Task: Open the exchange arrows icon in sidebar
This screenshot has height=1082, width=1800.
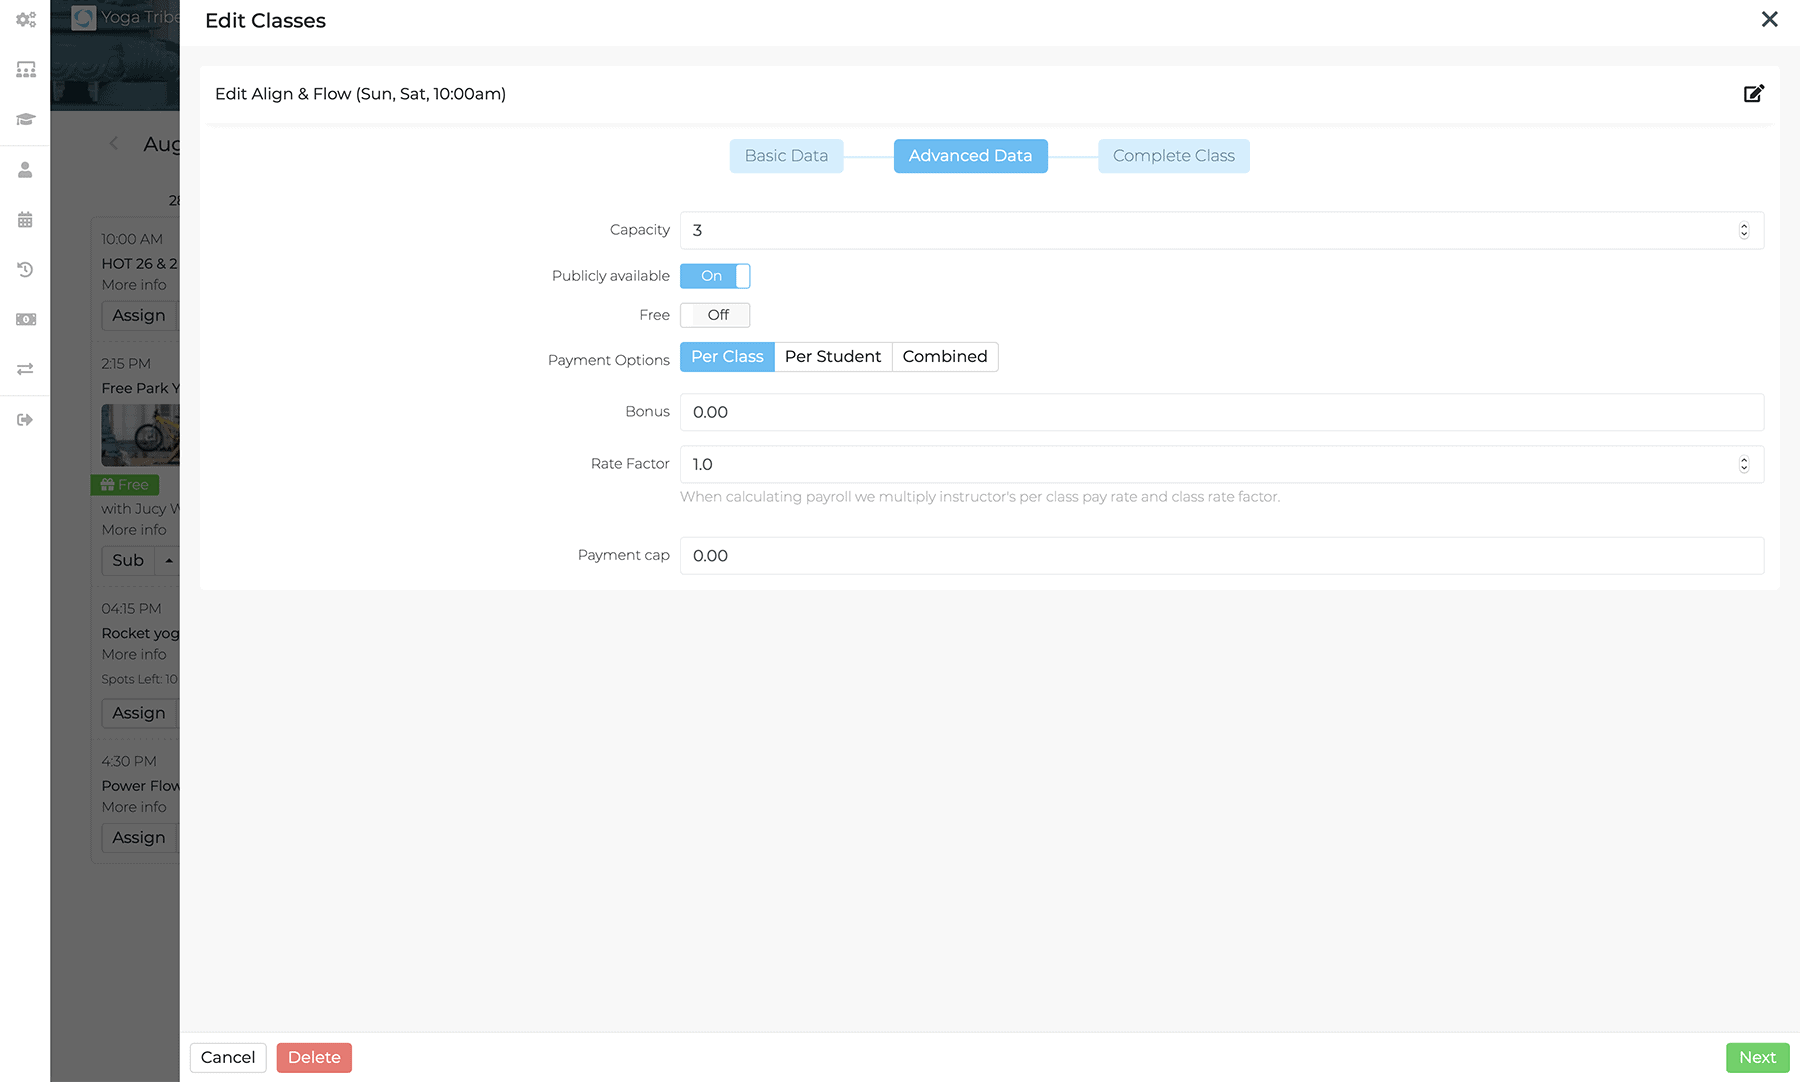Action: [x=26, y=369]
